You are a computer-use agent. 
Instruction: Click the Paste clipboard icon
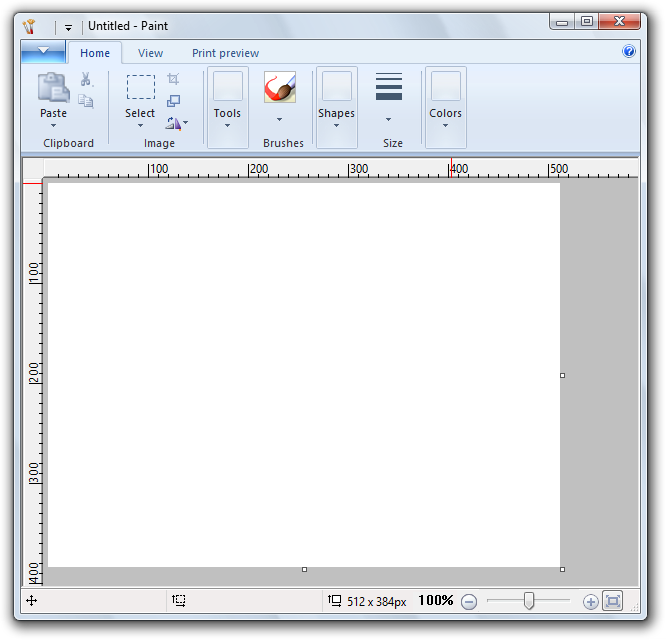[54, 87]
